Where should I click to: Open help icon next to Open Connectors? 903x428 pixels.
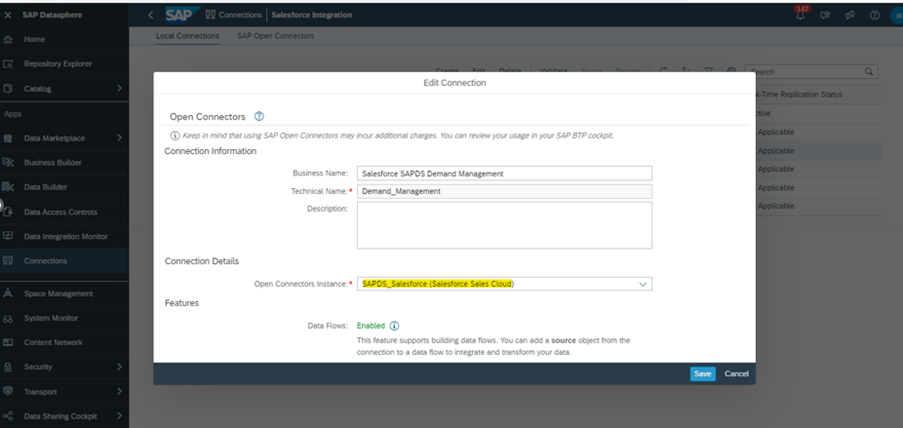pos(259,117)
